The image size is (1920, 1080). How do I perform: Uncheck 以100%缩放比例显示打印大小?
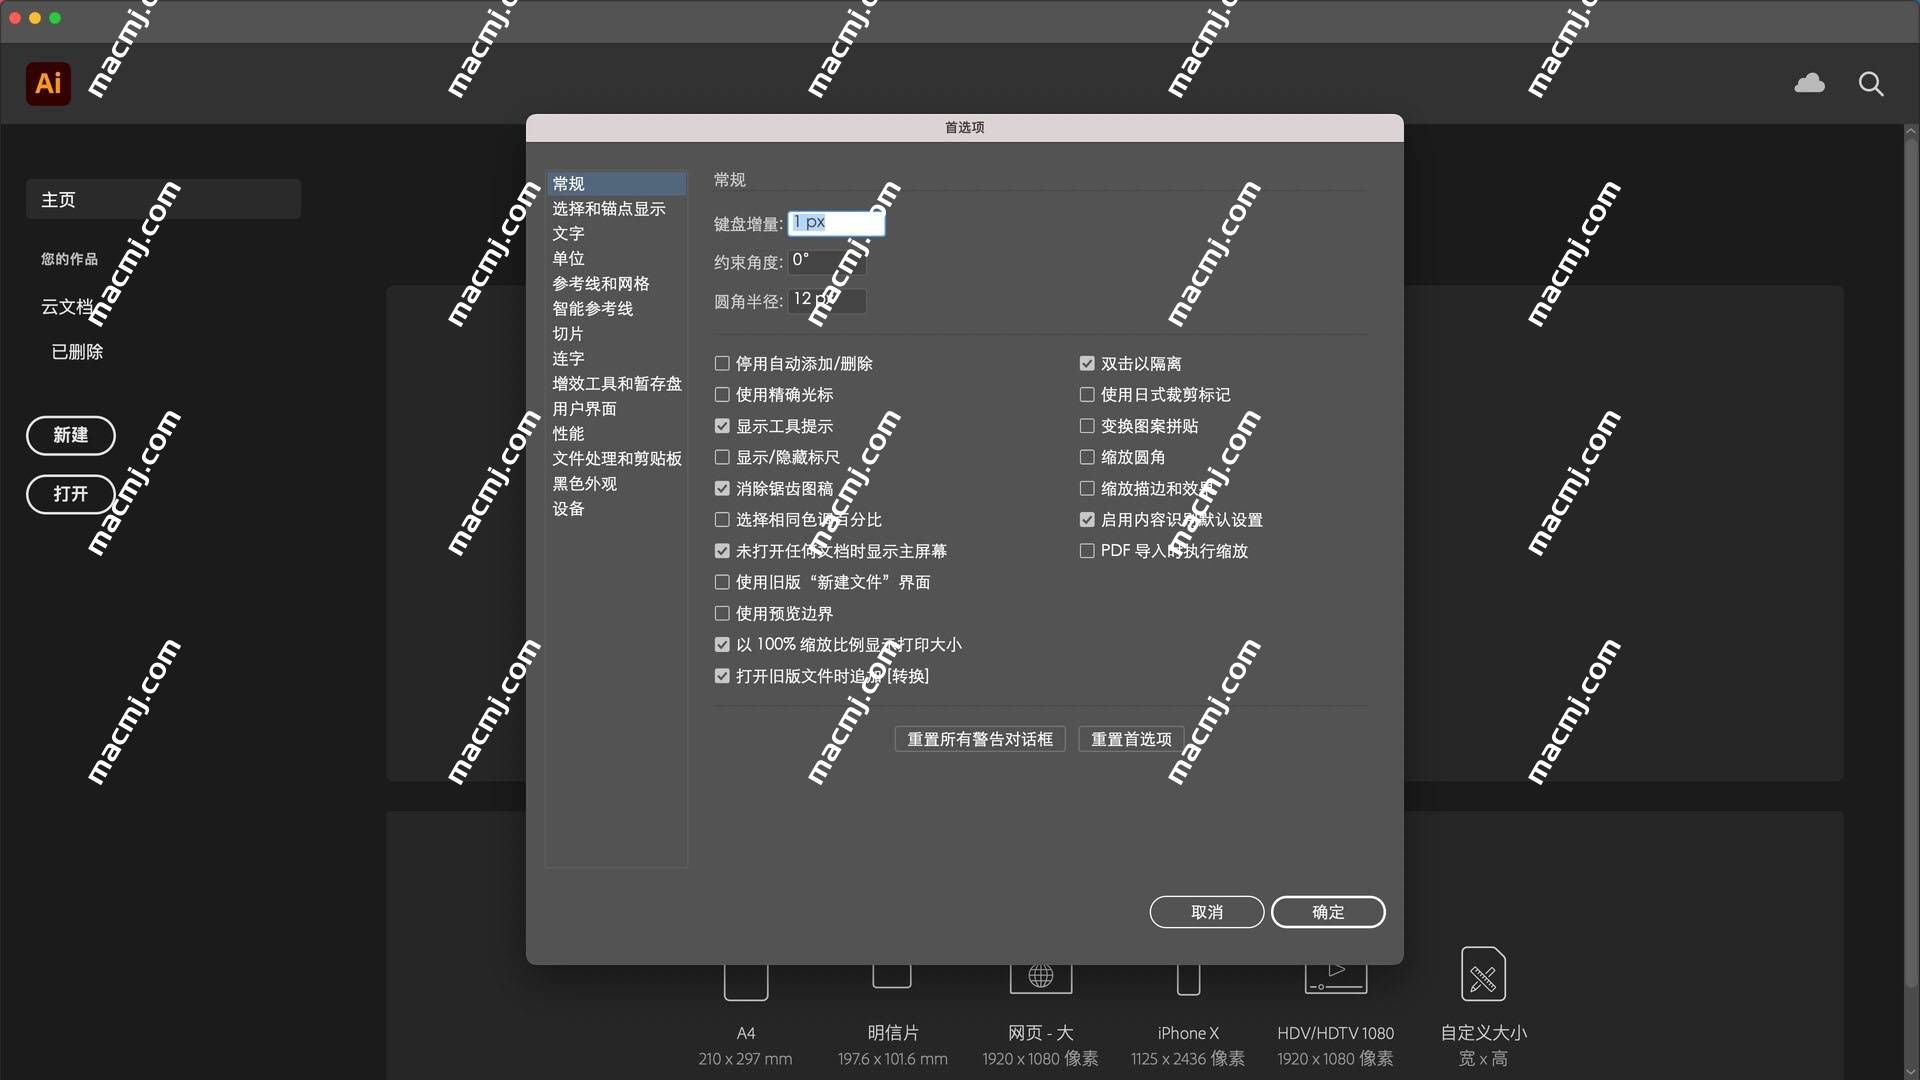722,645
